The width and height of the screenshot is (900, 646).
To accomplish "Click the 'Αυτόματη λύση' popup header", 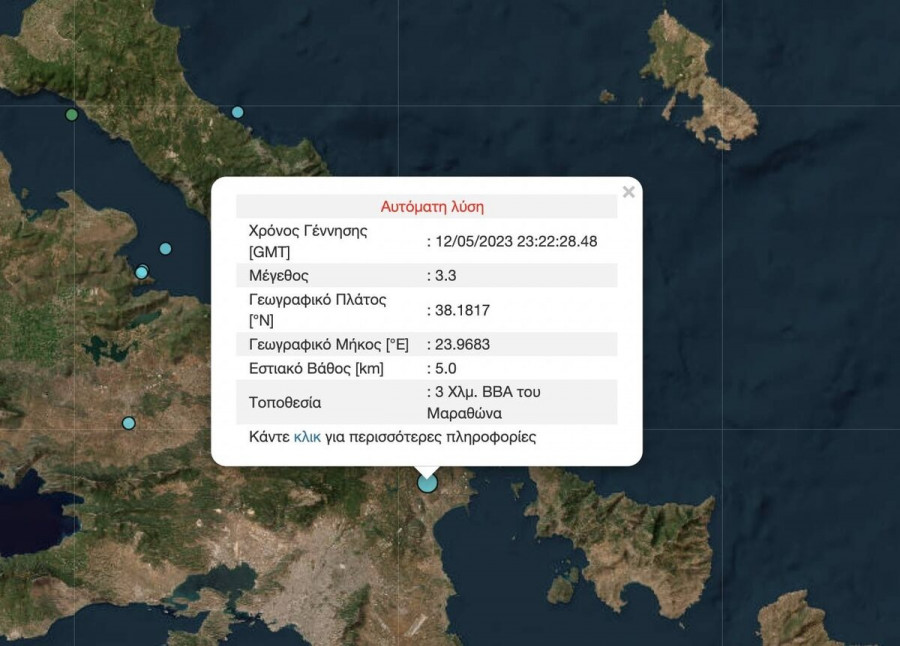I will (432, 207).
